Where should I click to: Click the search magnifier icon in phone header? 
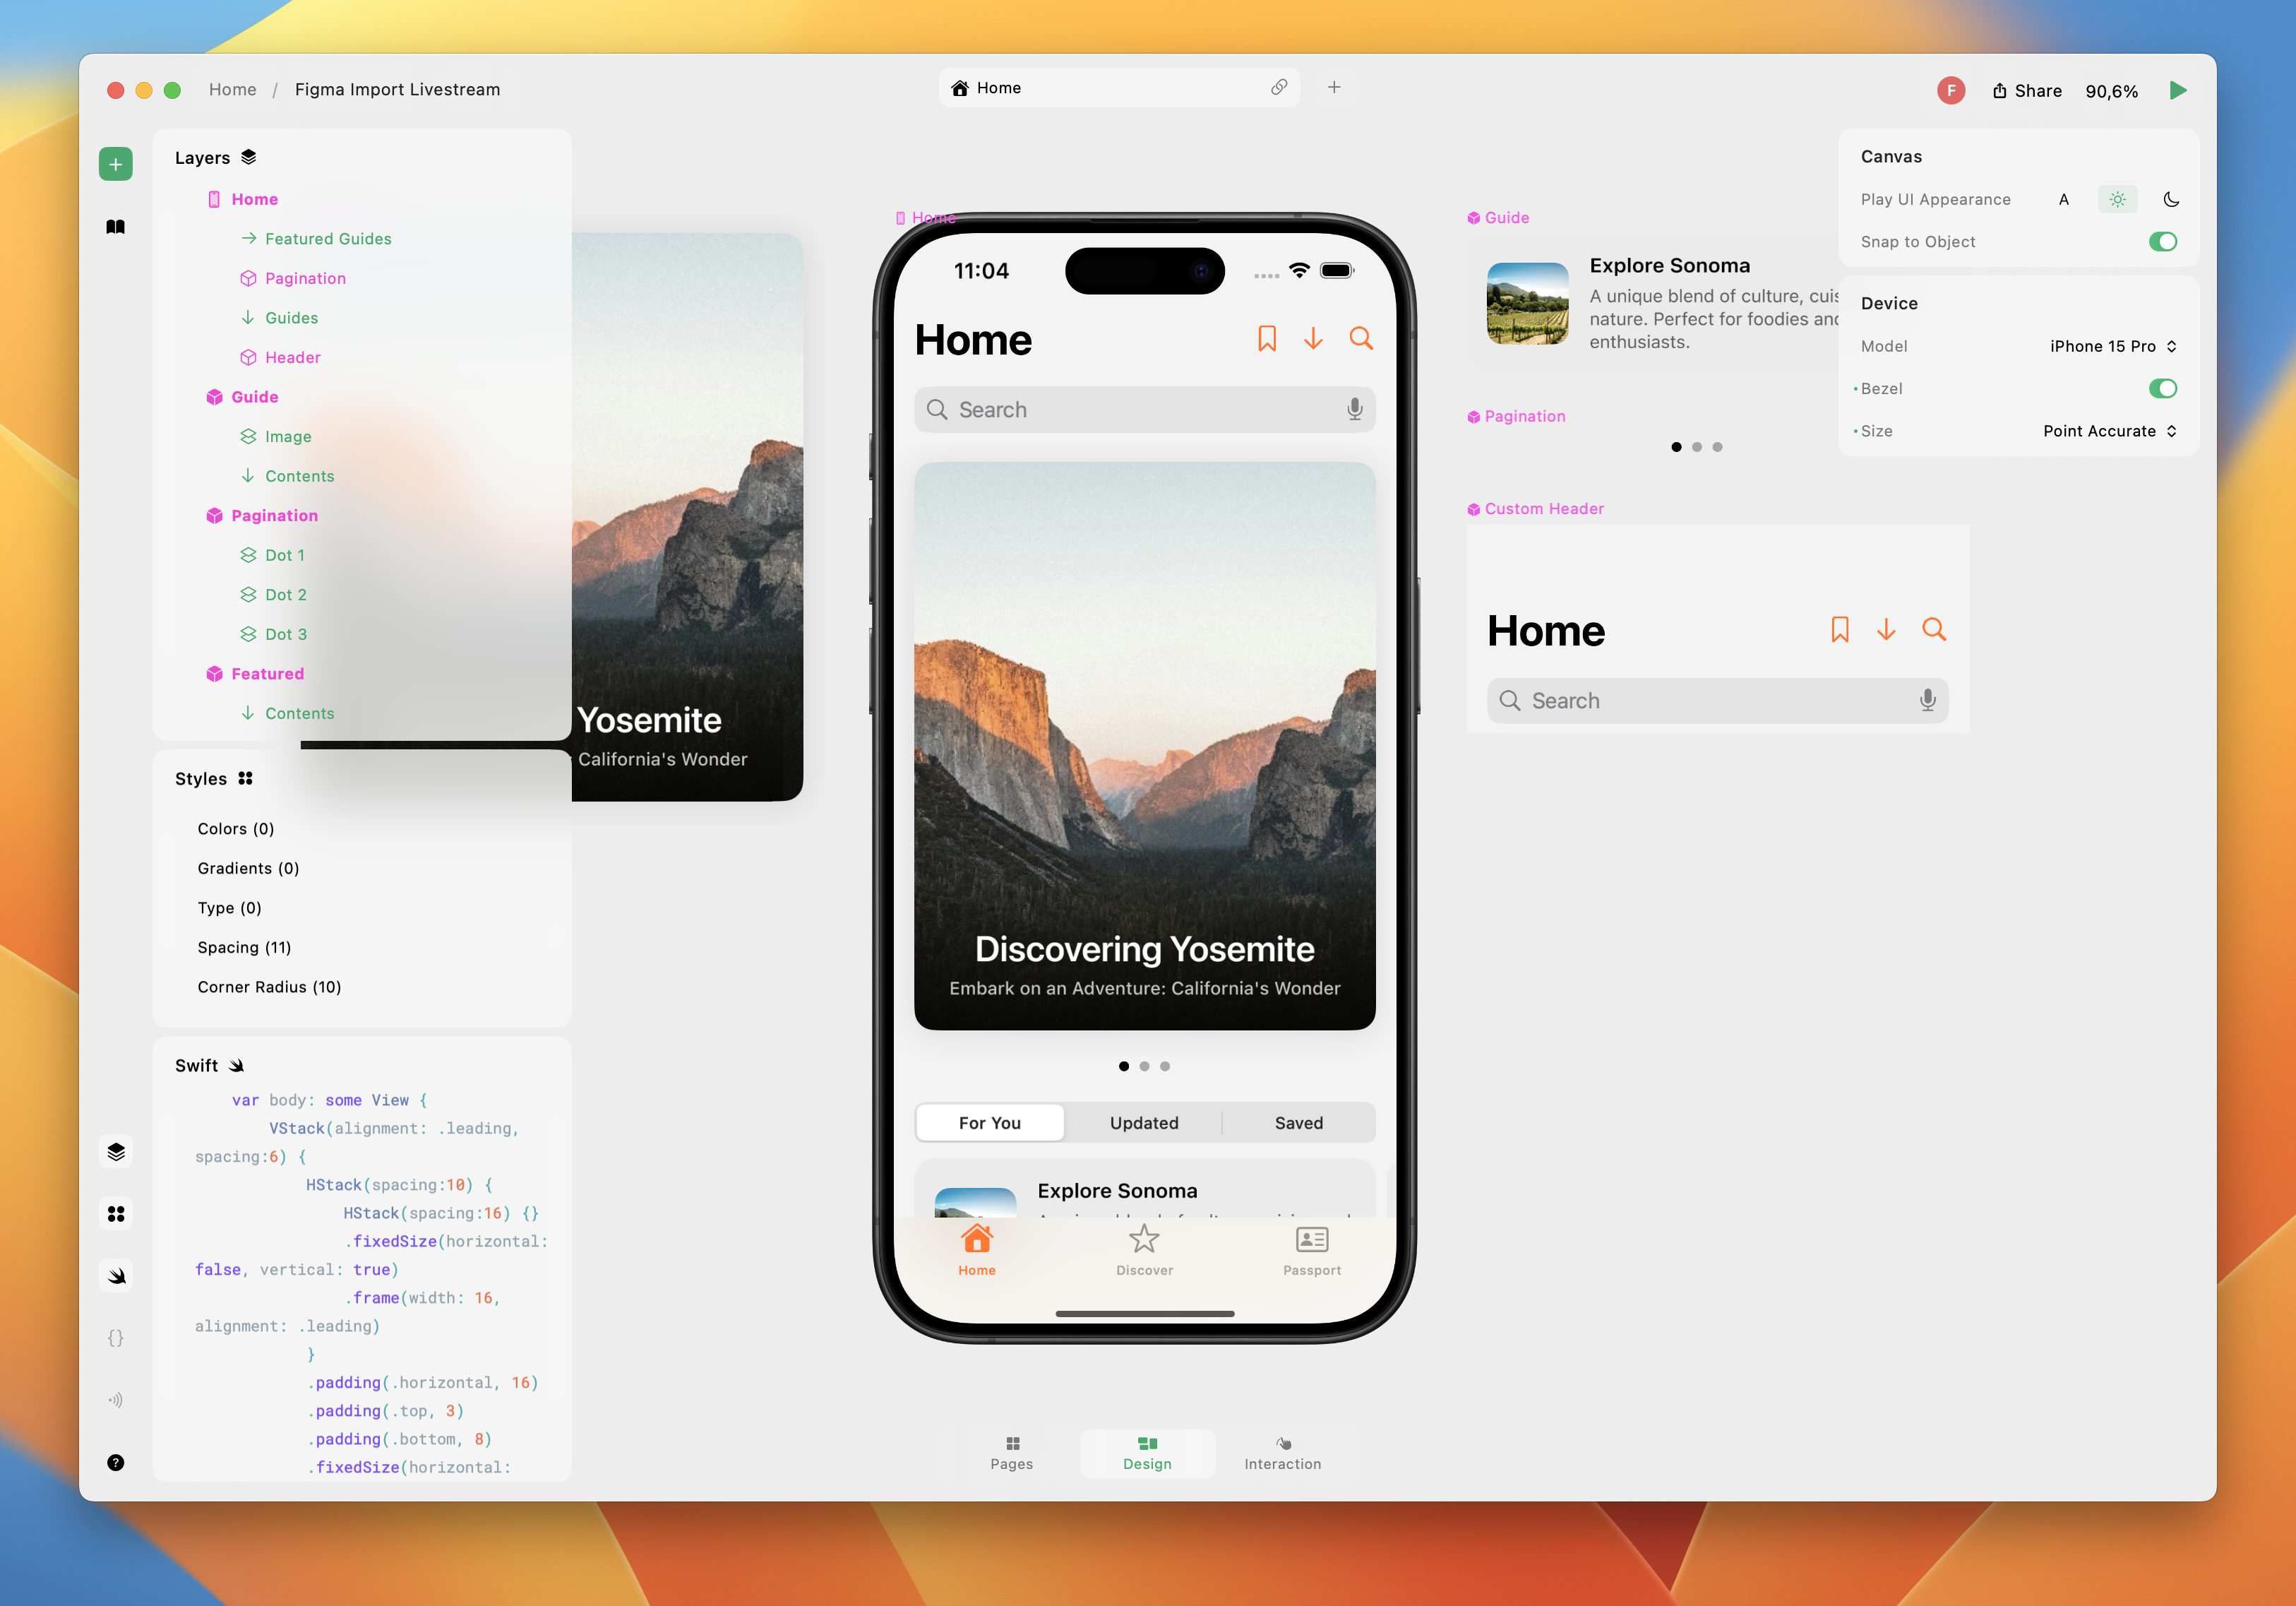[x=1361, y=339]
